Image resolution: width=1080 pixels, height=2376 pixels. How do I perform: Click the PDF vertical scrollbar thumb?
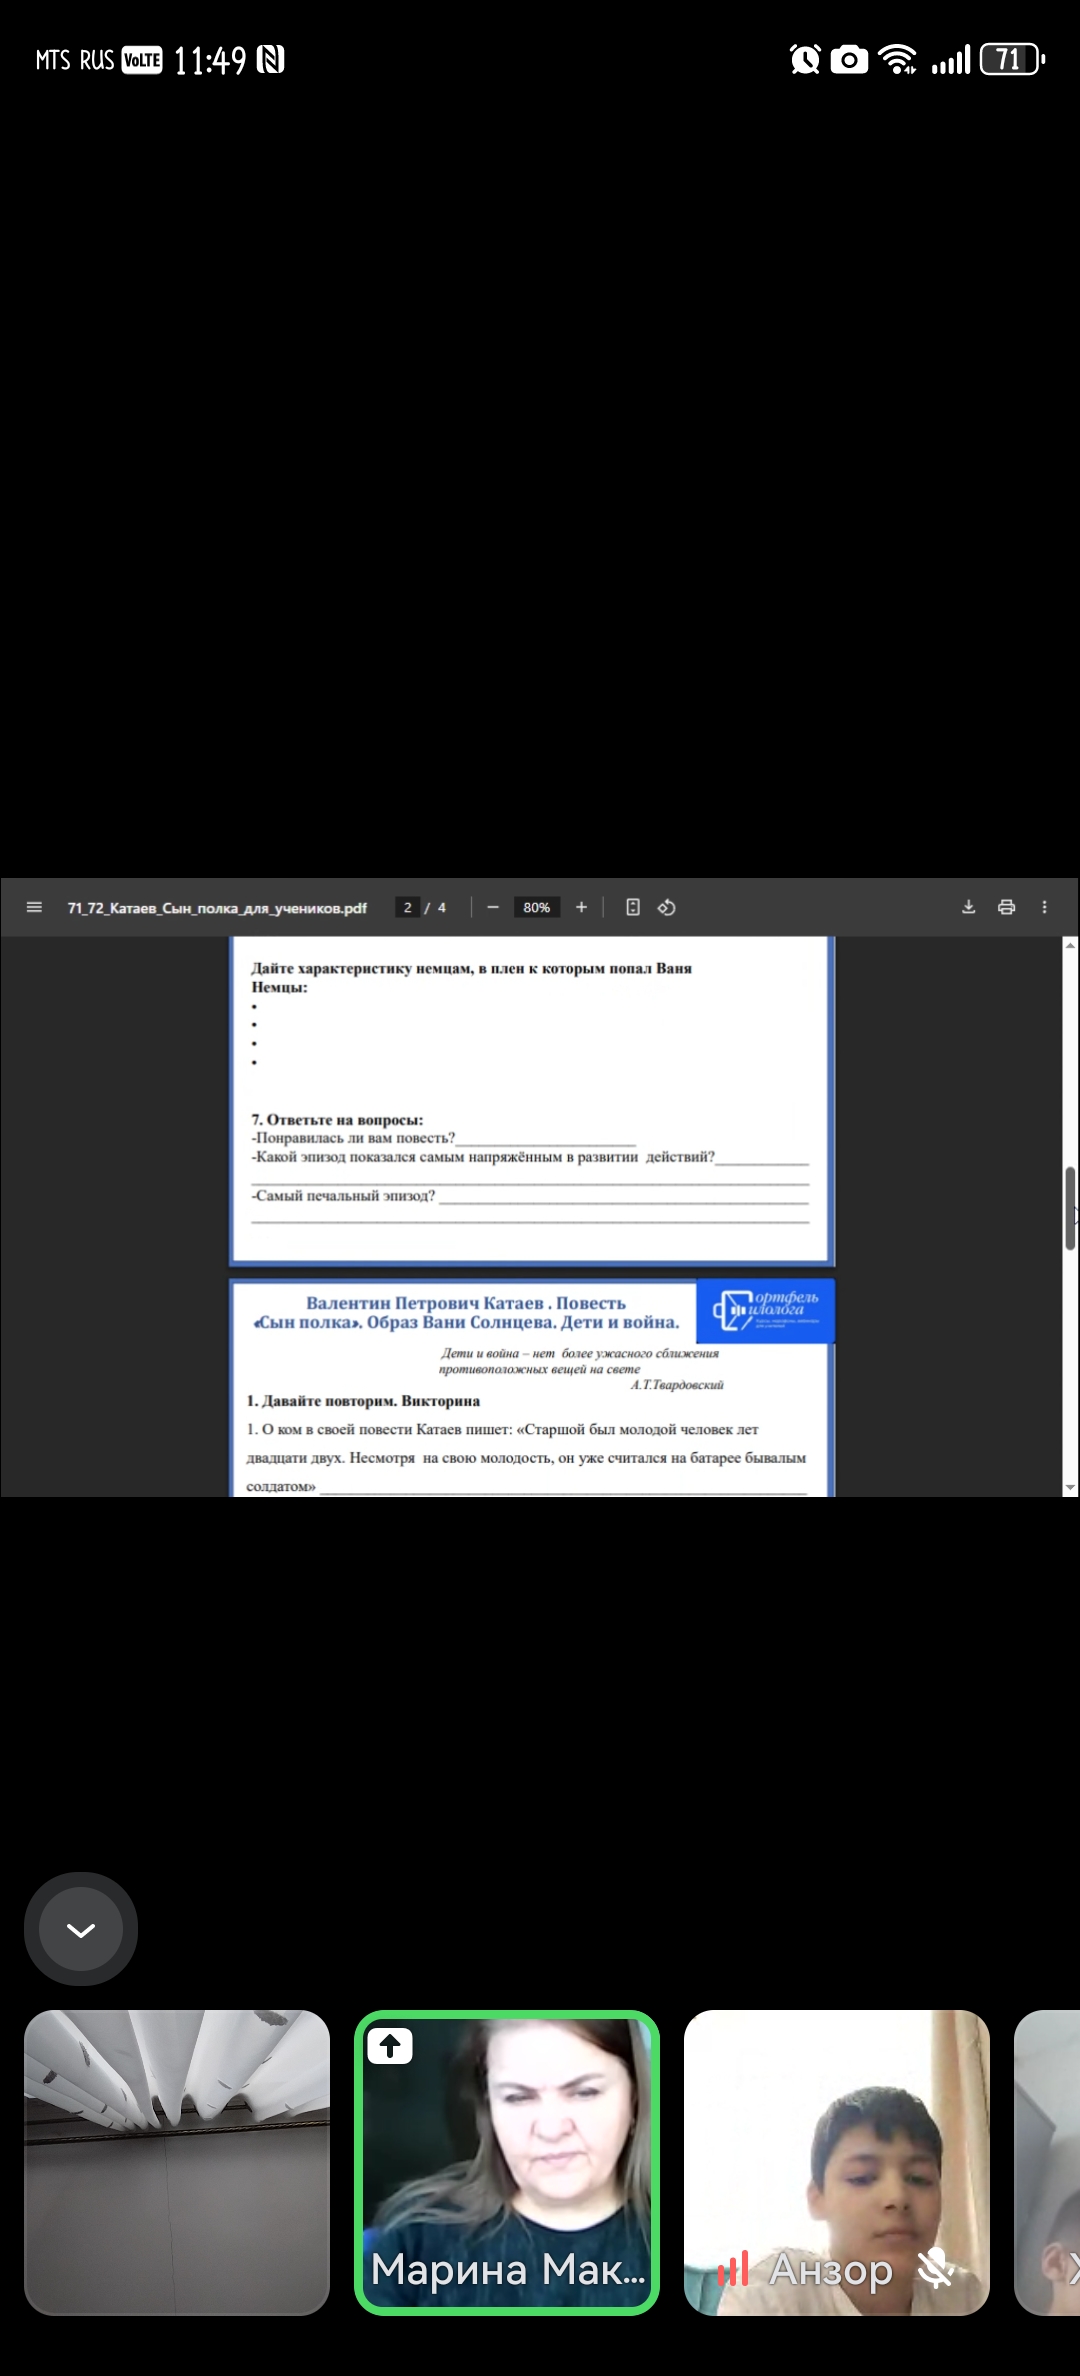point(1070,1208)
